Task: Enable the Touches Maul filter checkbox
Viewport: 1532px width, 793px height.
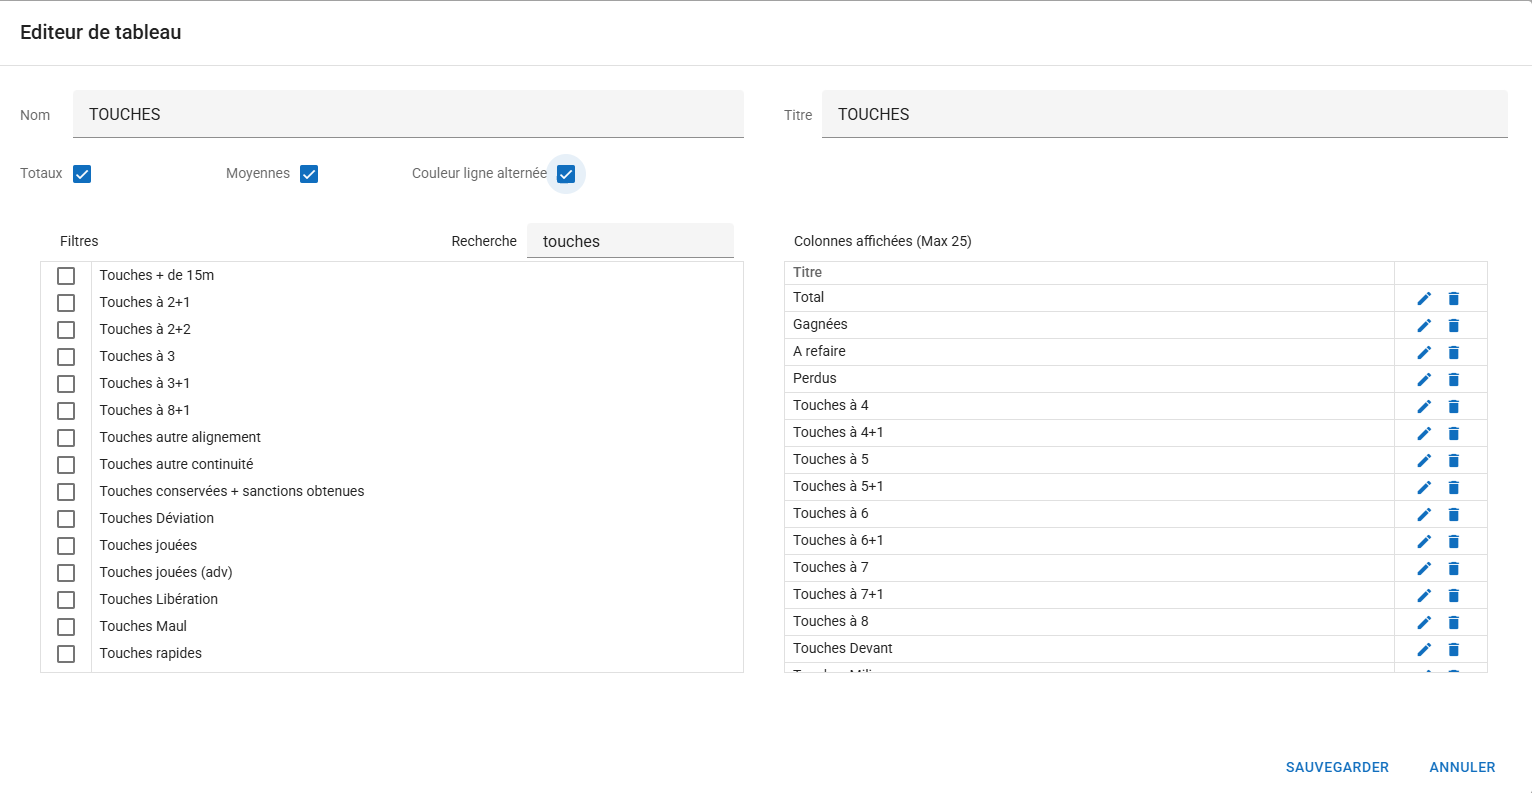Action: [66, 627]
